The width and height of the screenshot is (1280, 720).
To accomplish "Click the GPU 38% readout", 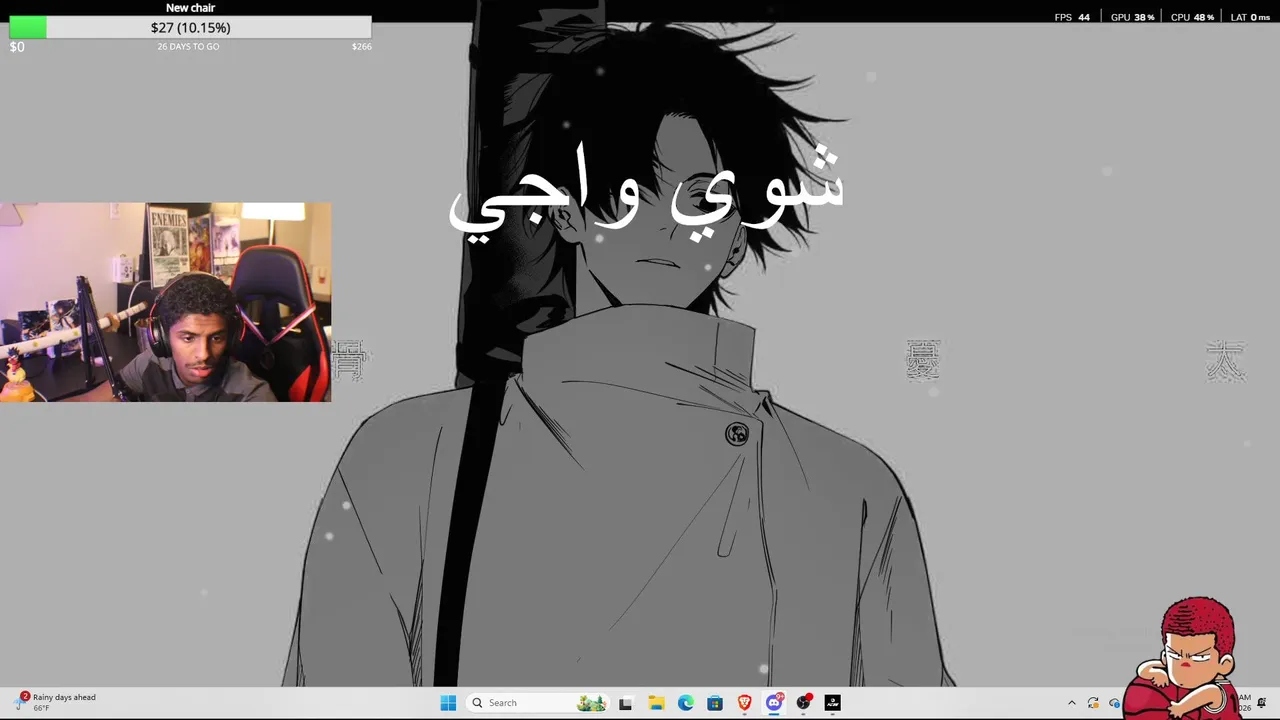I will 1132,17.
